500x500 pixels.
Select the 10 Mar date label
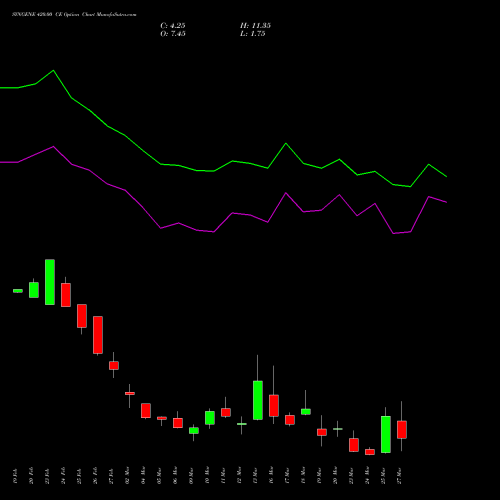[x=207, y=476]
